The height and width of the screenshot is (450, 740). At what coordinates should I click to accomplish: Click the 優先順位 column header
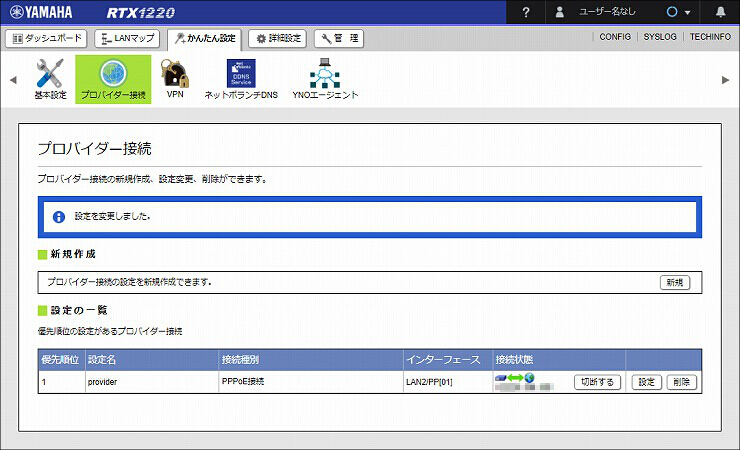click(x=60, y=360)
